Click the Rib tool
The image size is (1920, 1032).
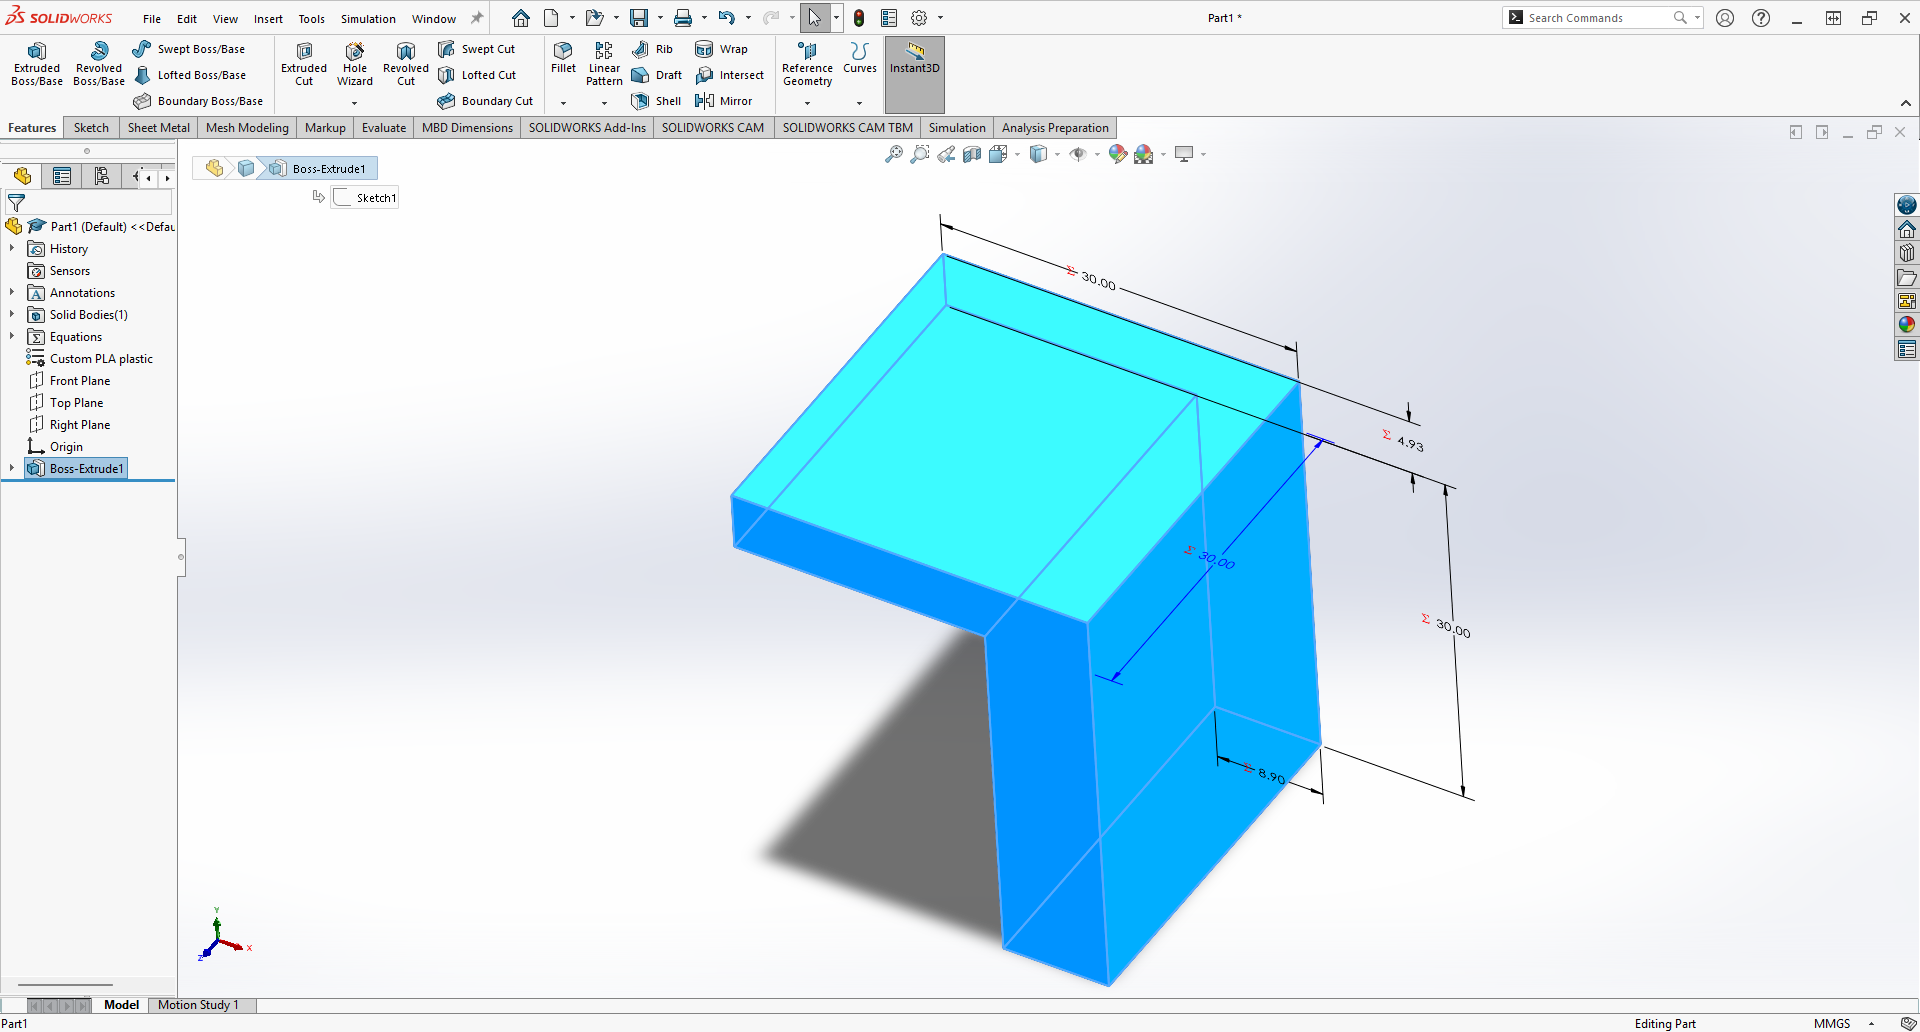click(652, 49)
